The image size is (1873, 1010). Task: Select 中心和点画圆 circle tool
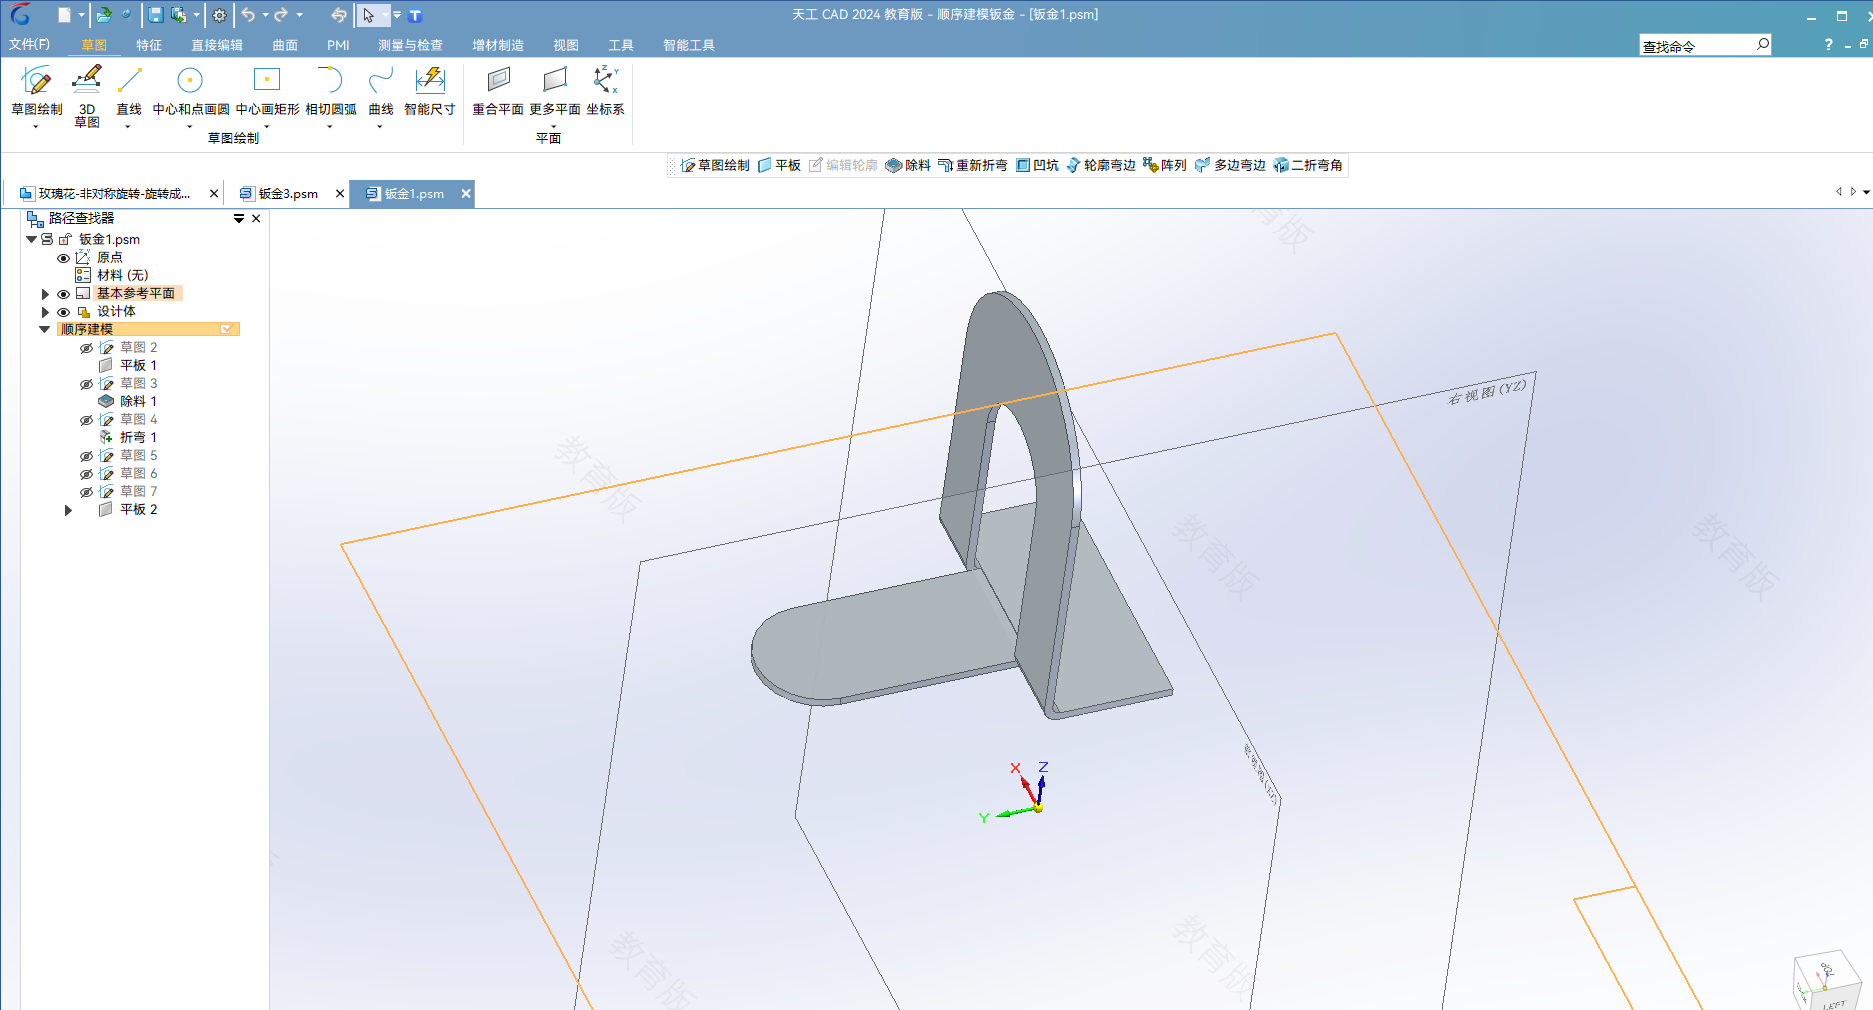coord(190,91)
